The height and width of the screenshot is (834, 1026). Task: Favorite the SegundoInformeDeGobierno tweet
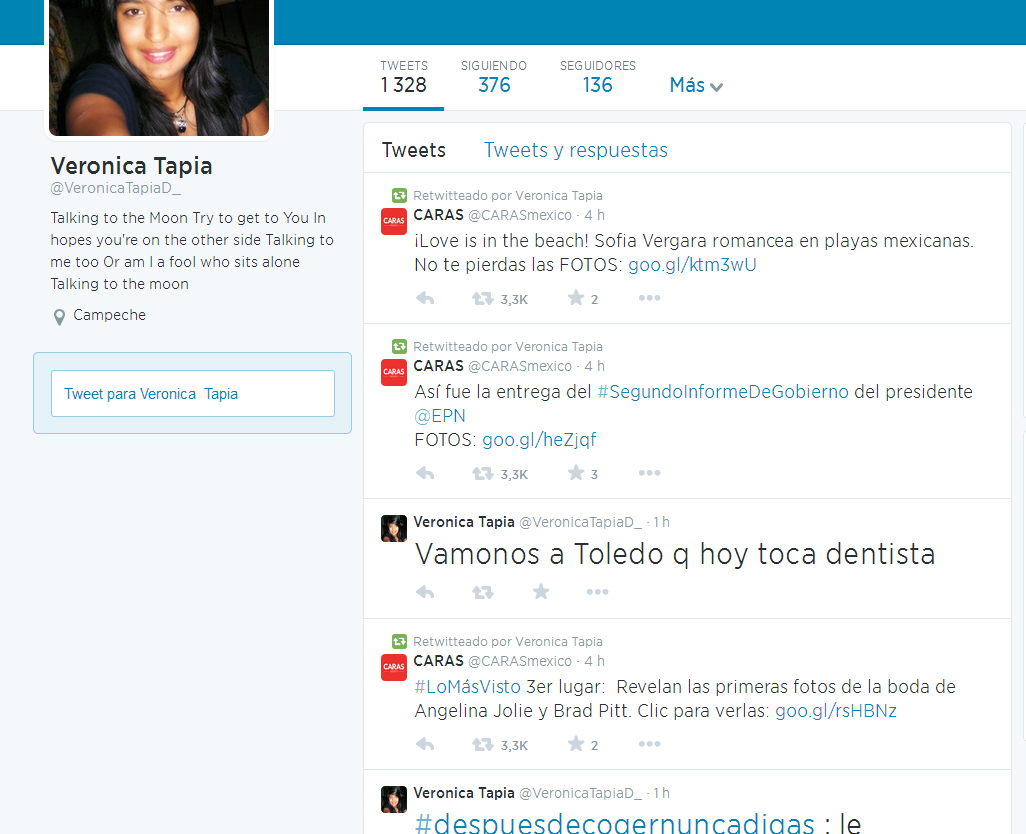[x=576, y=473]
